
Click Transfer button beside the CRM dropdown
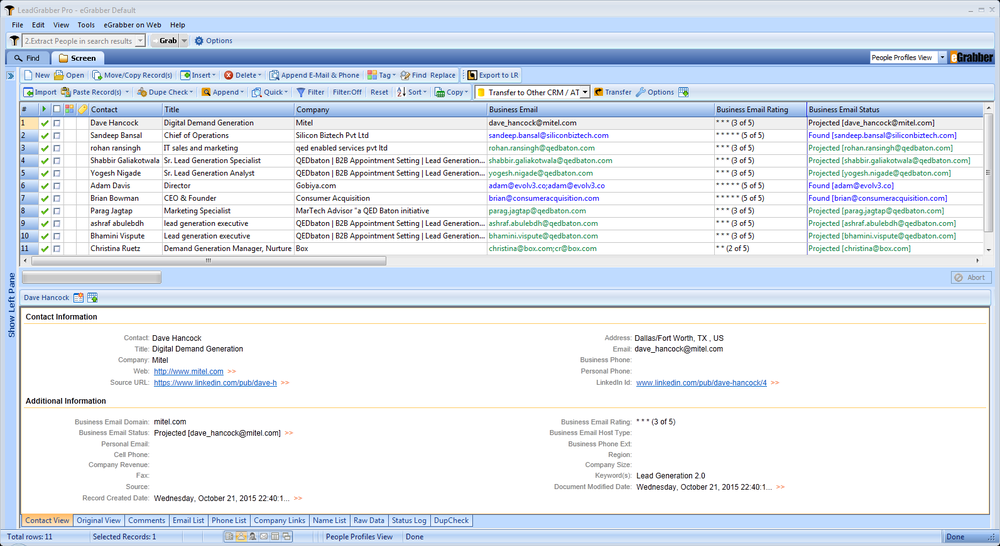tap(612, 92)
